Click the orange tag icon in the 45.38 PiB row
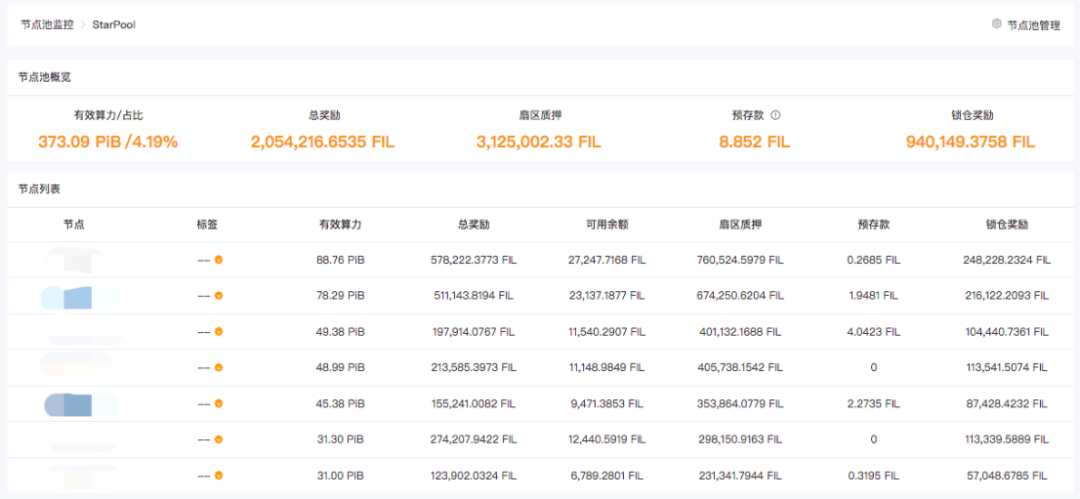Image resolution: width=1080 pixels, height=499 pixels. pyautogui.click(x=218, y=404)
